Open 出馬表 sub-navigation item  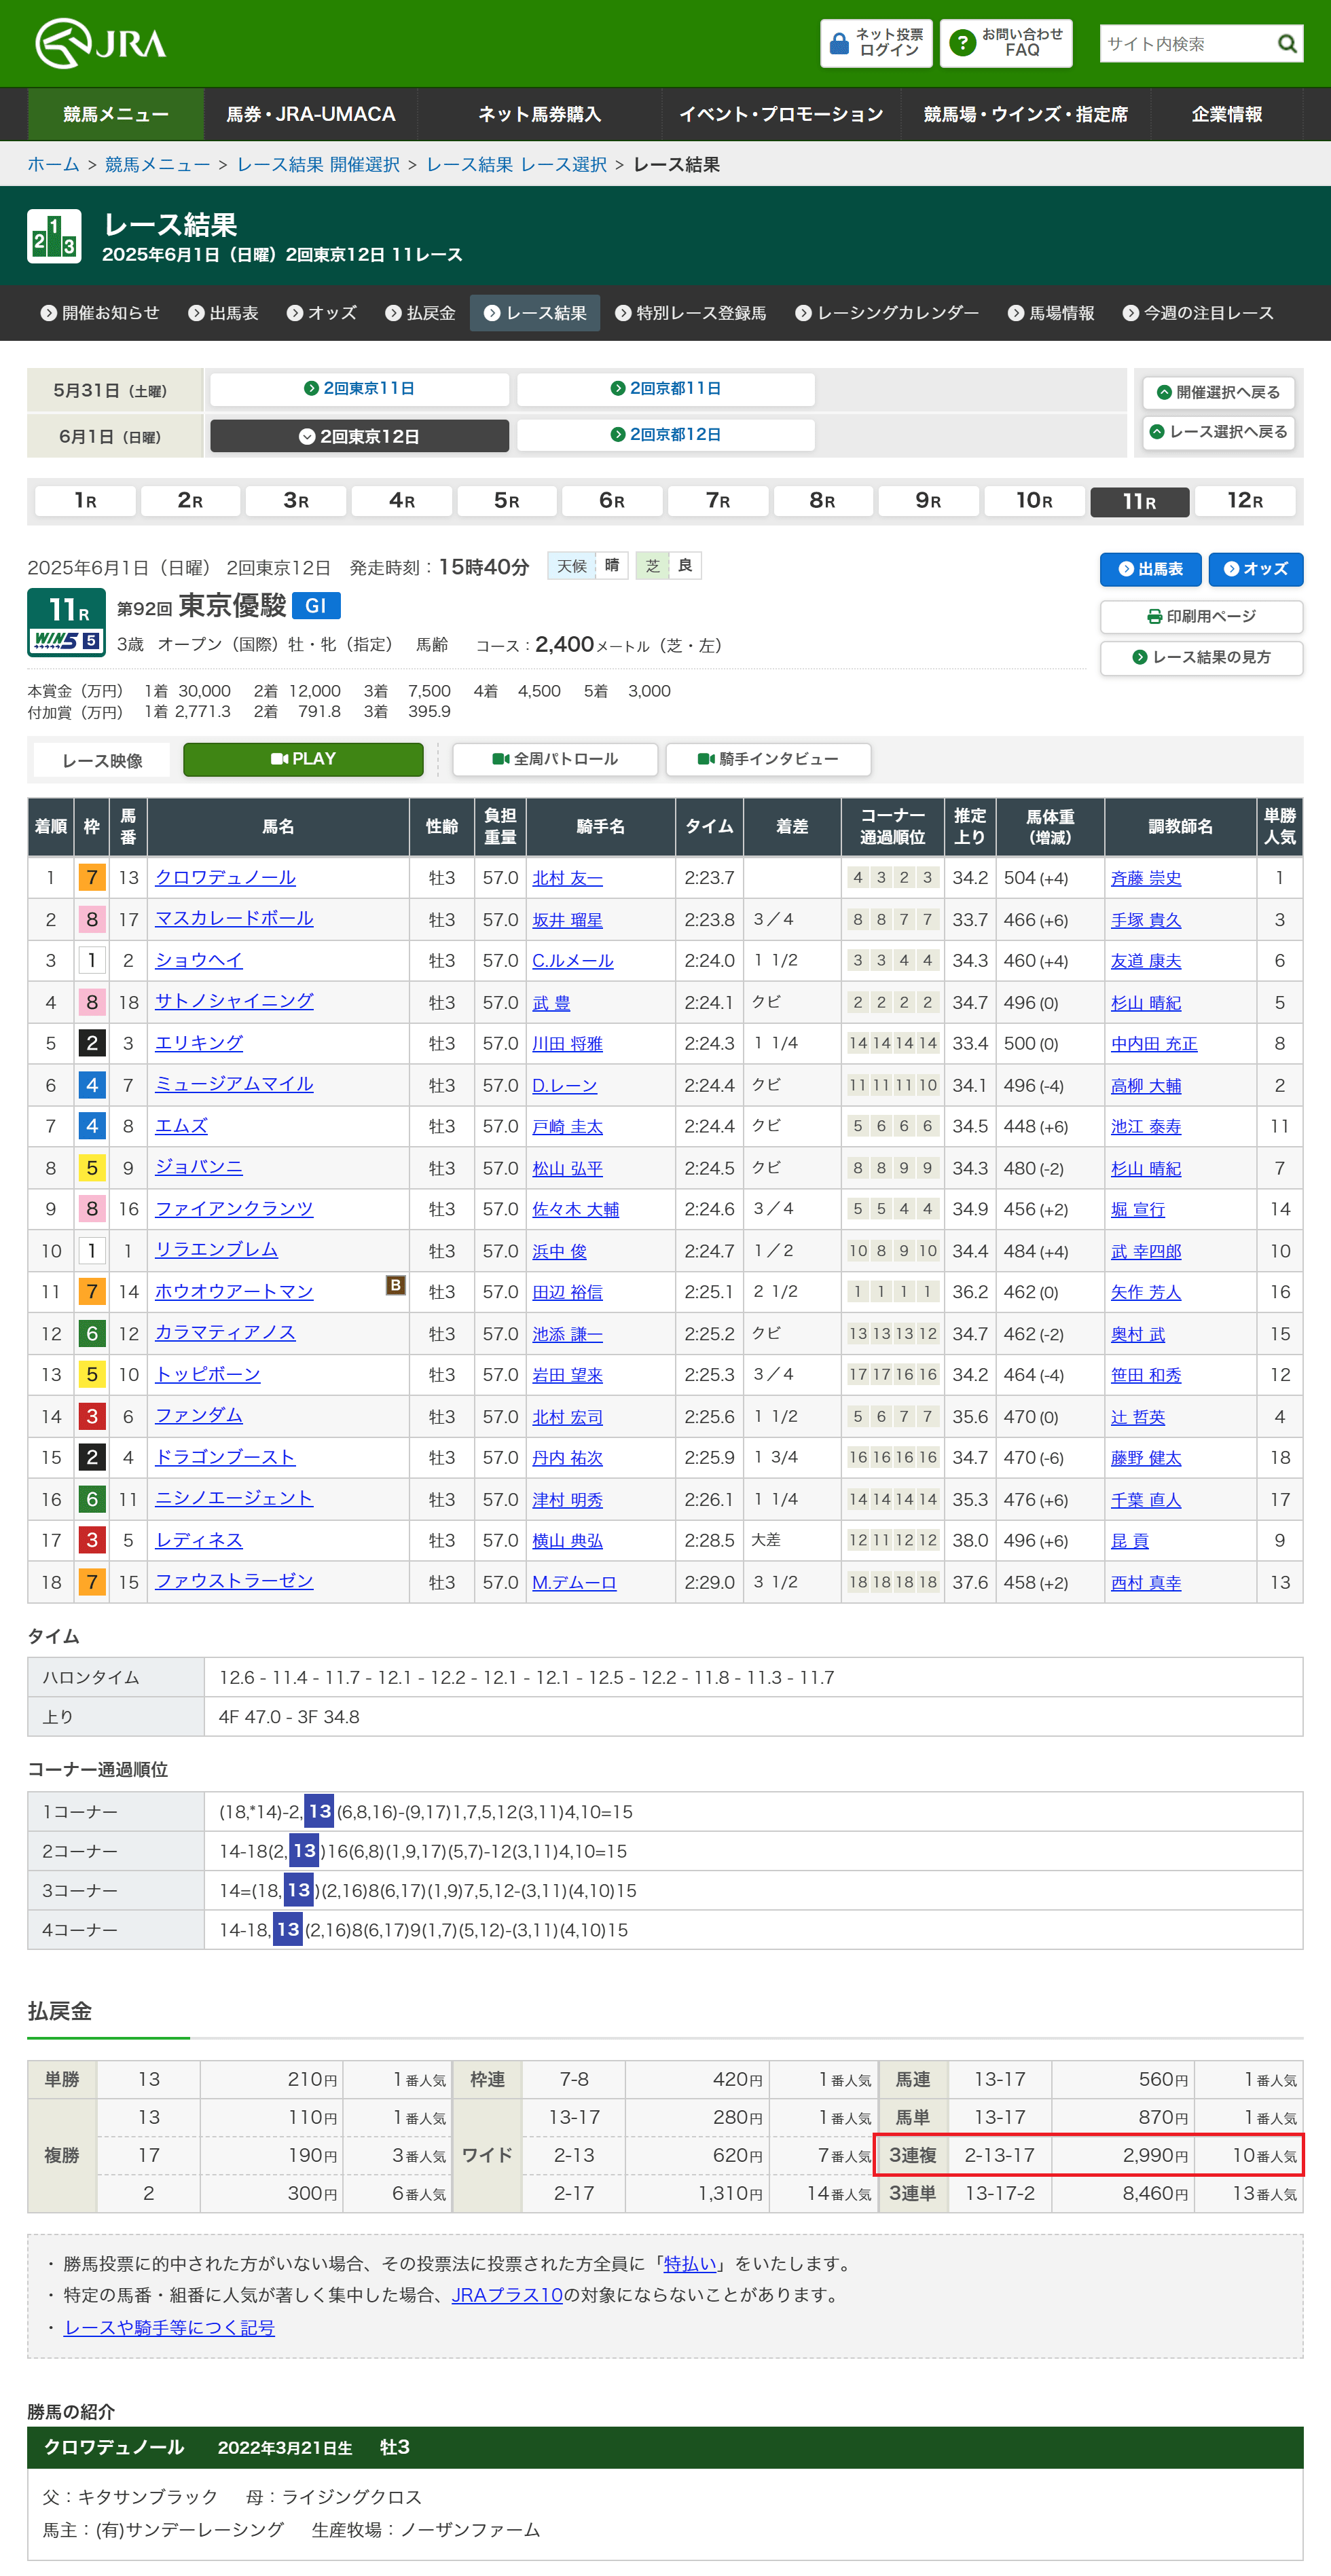224,313
